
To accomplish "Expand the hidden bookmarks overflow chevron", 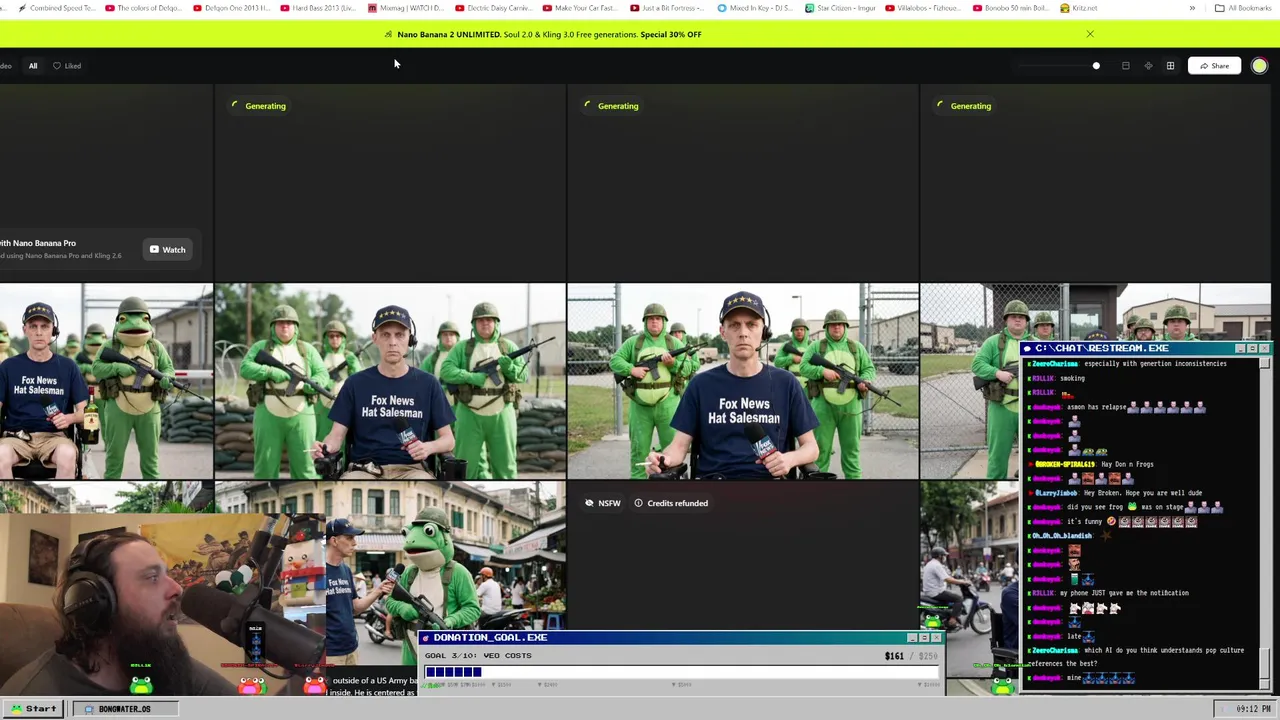I will tap(1192, 8).
